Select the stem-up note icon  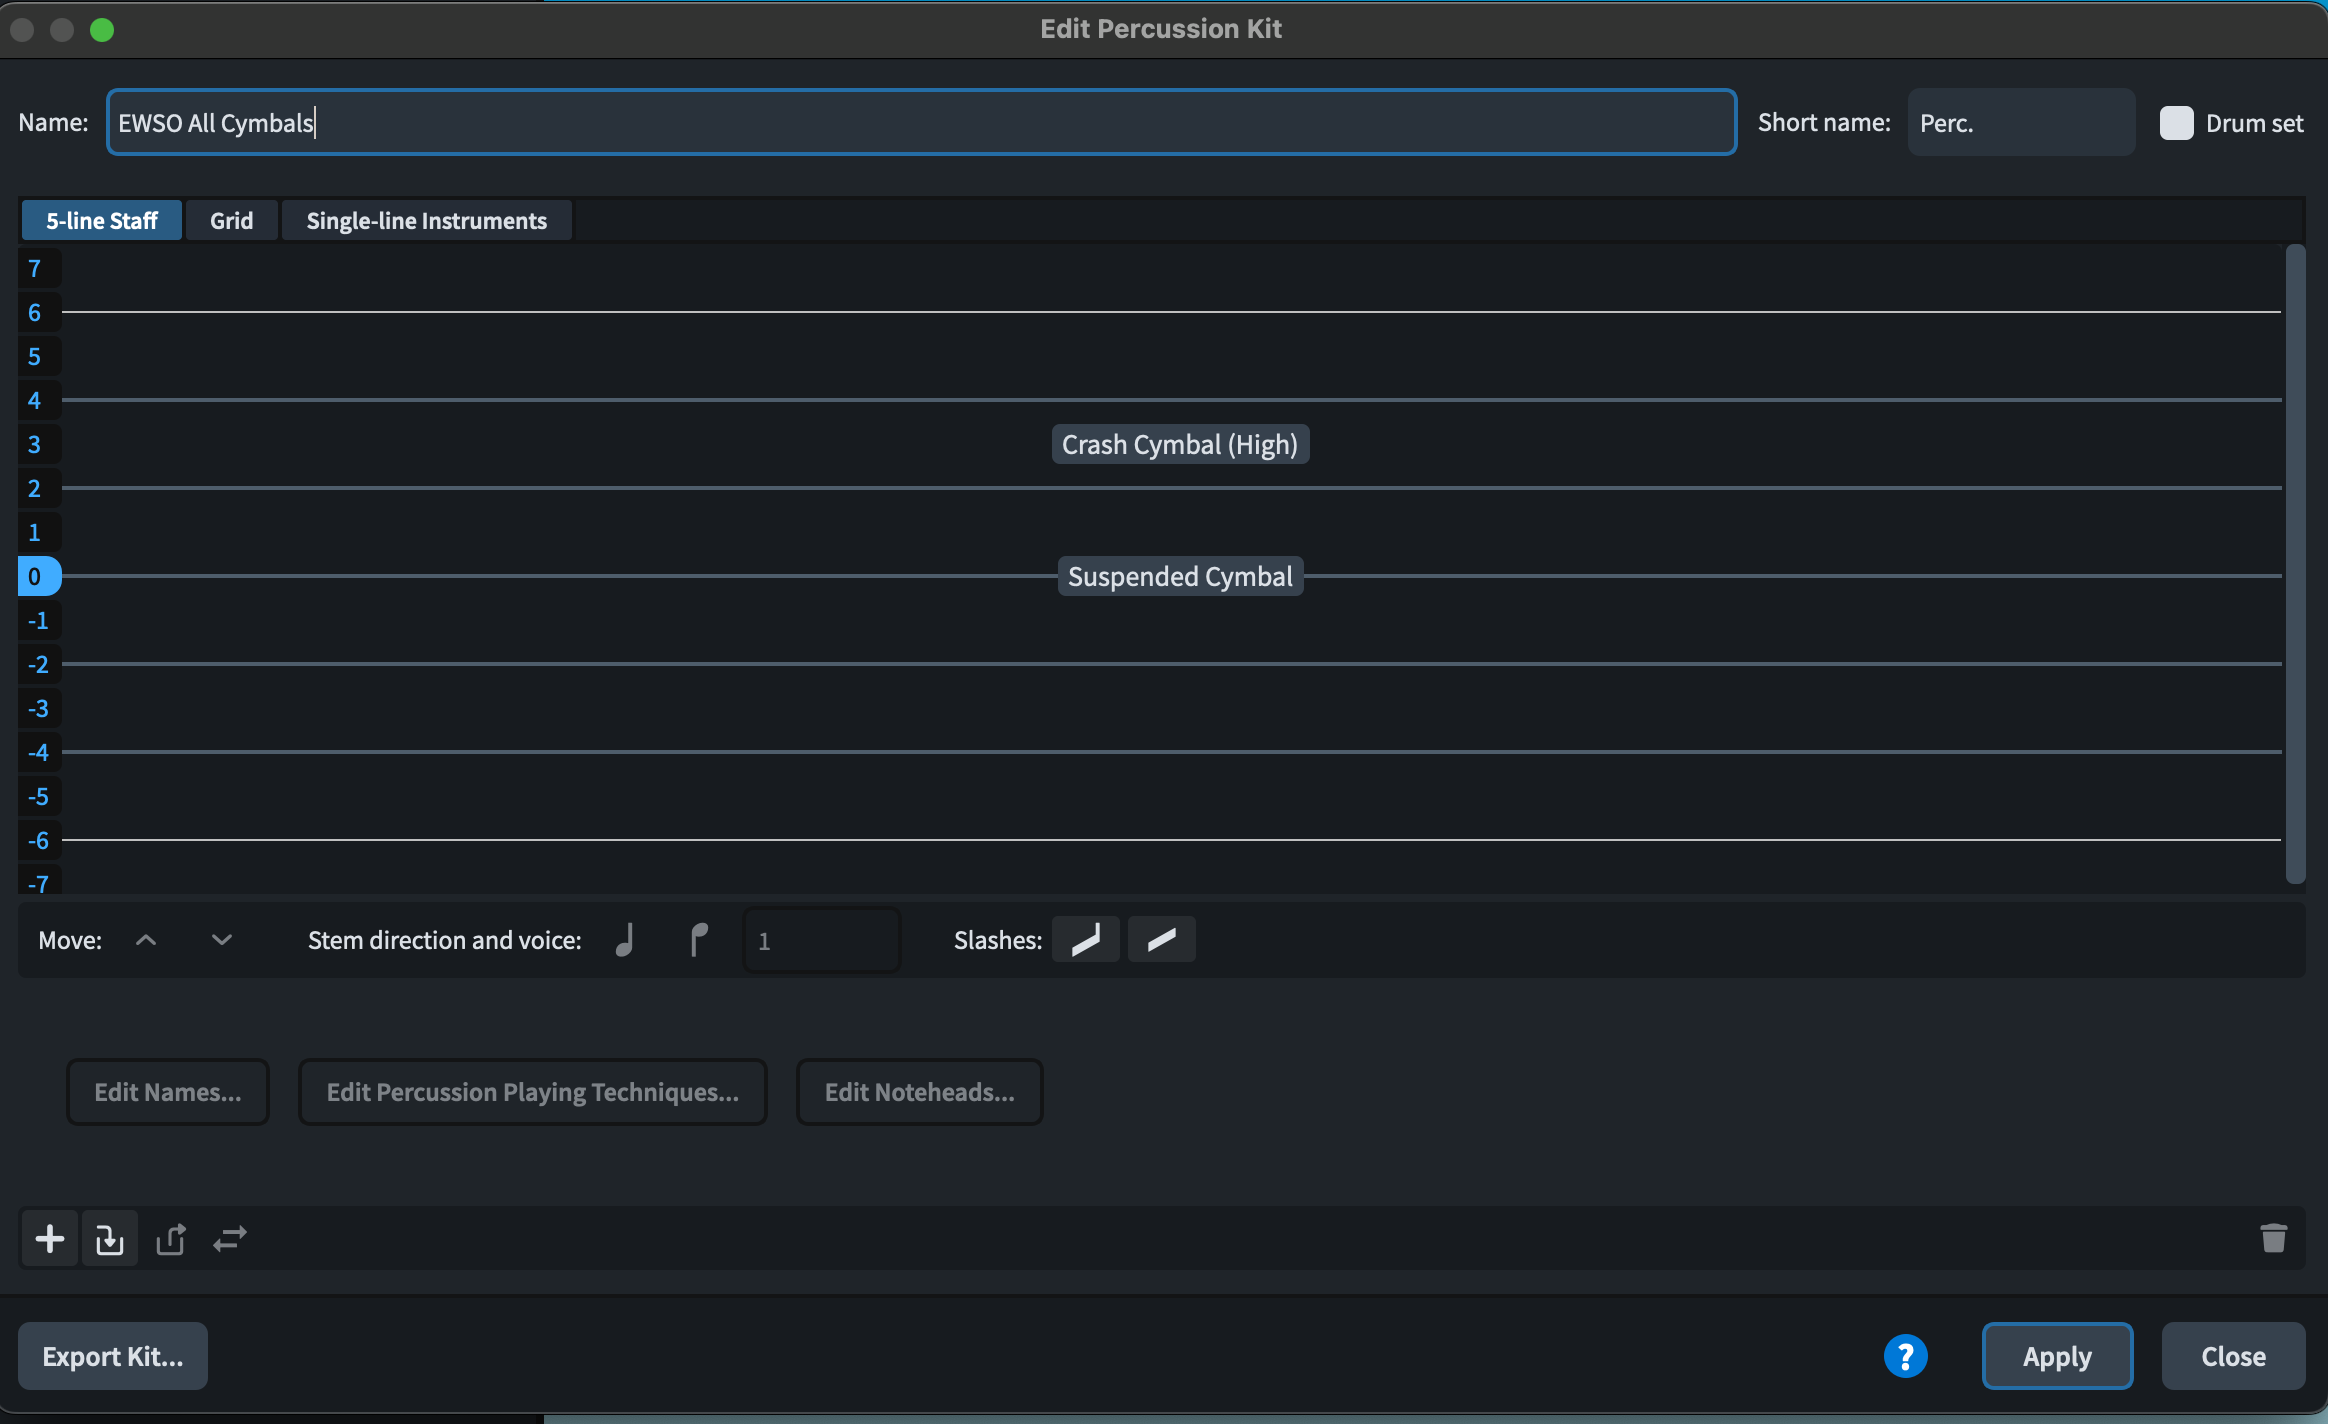pyautogui.click(x=625, y=940)
